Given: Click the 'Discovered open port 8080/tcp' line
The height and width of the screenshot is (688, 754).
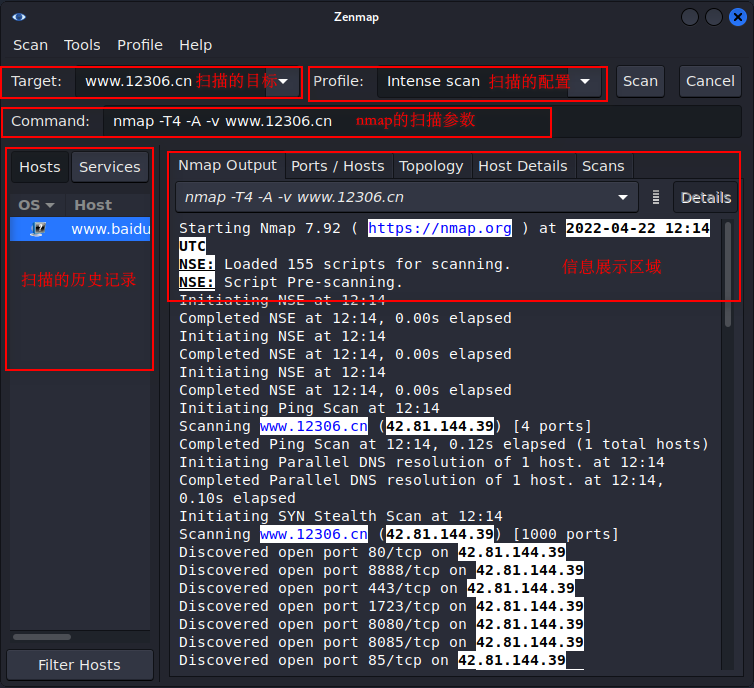Looking at the screenshot, I should pos(381,624).
